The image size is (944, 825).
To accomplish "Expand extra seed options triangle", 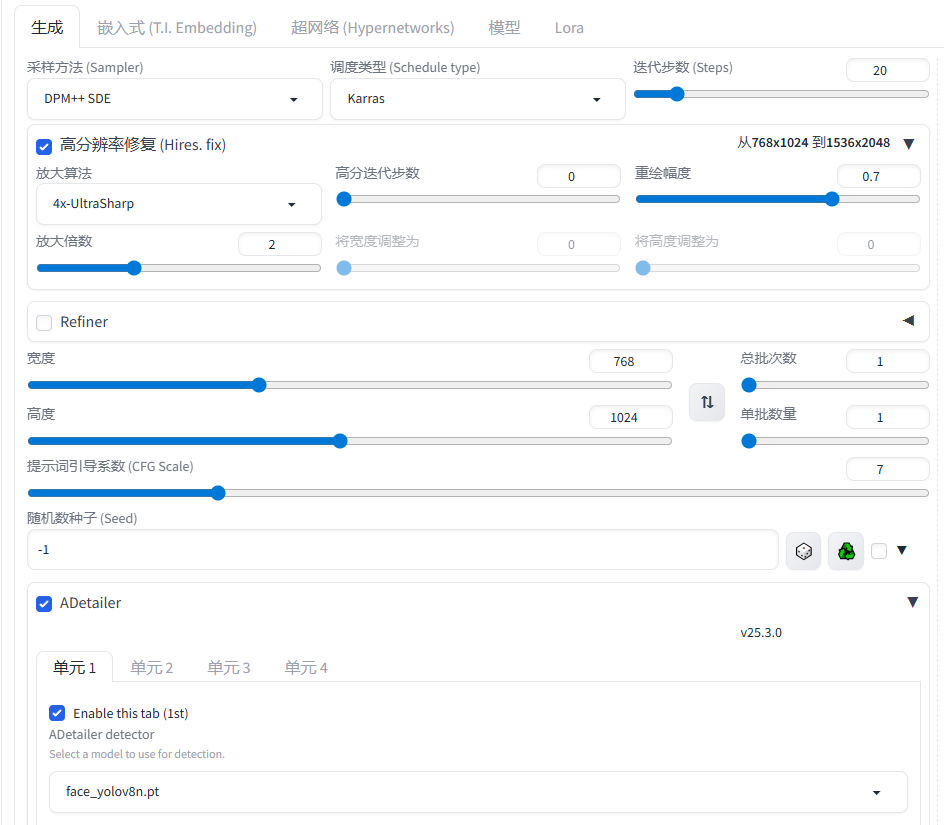I will tap(901, 550).
